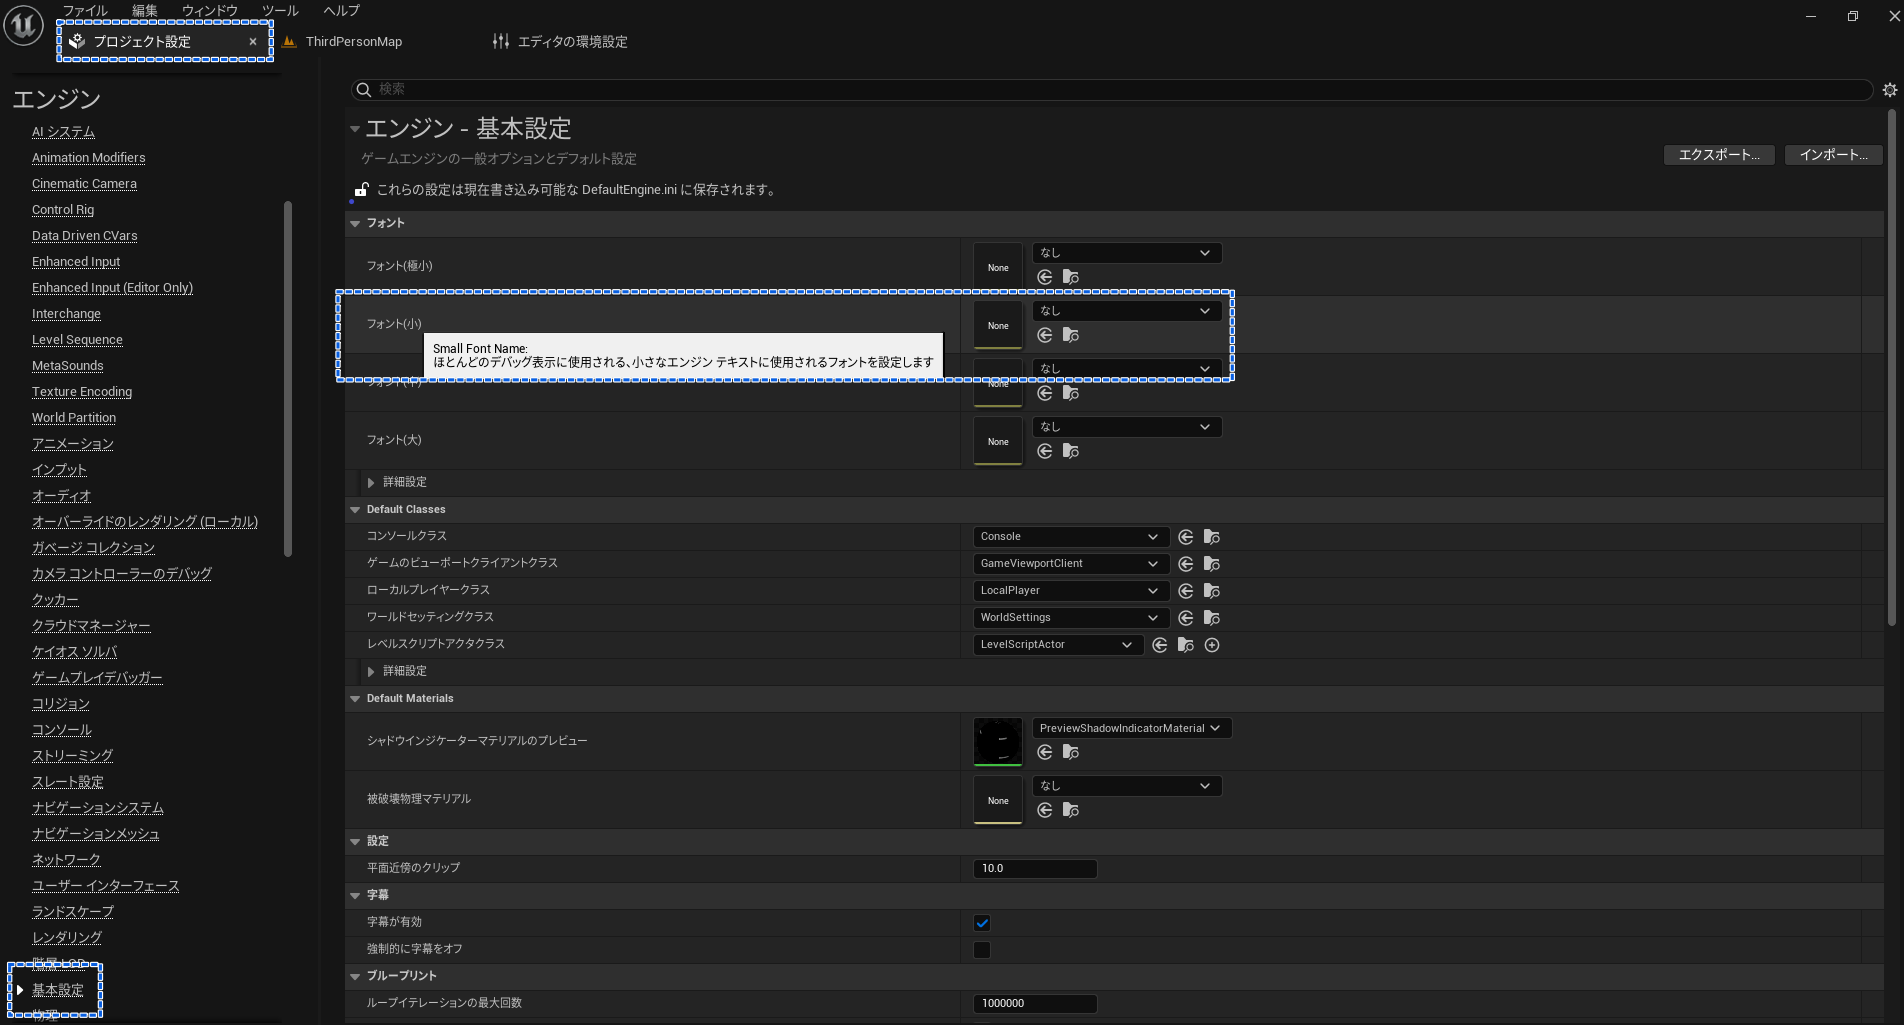Open the レンダリング settings category
This screenshot has width=1904, height=1025.
(x=67, y=938)
